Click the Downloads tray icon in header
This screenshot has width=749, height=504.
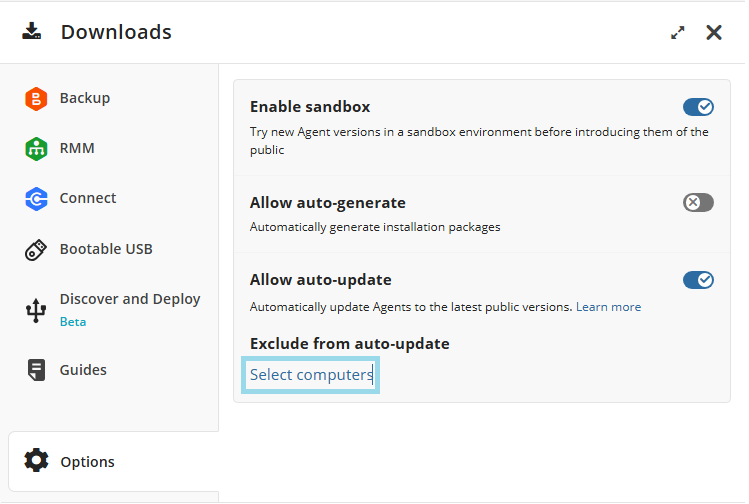32,32
